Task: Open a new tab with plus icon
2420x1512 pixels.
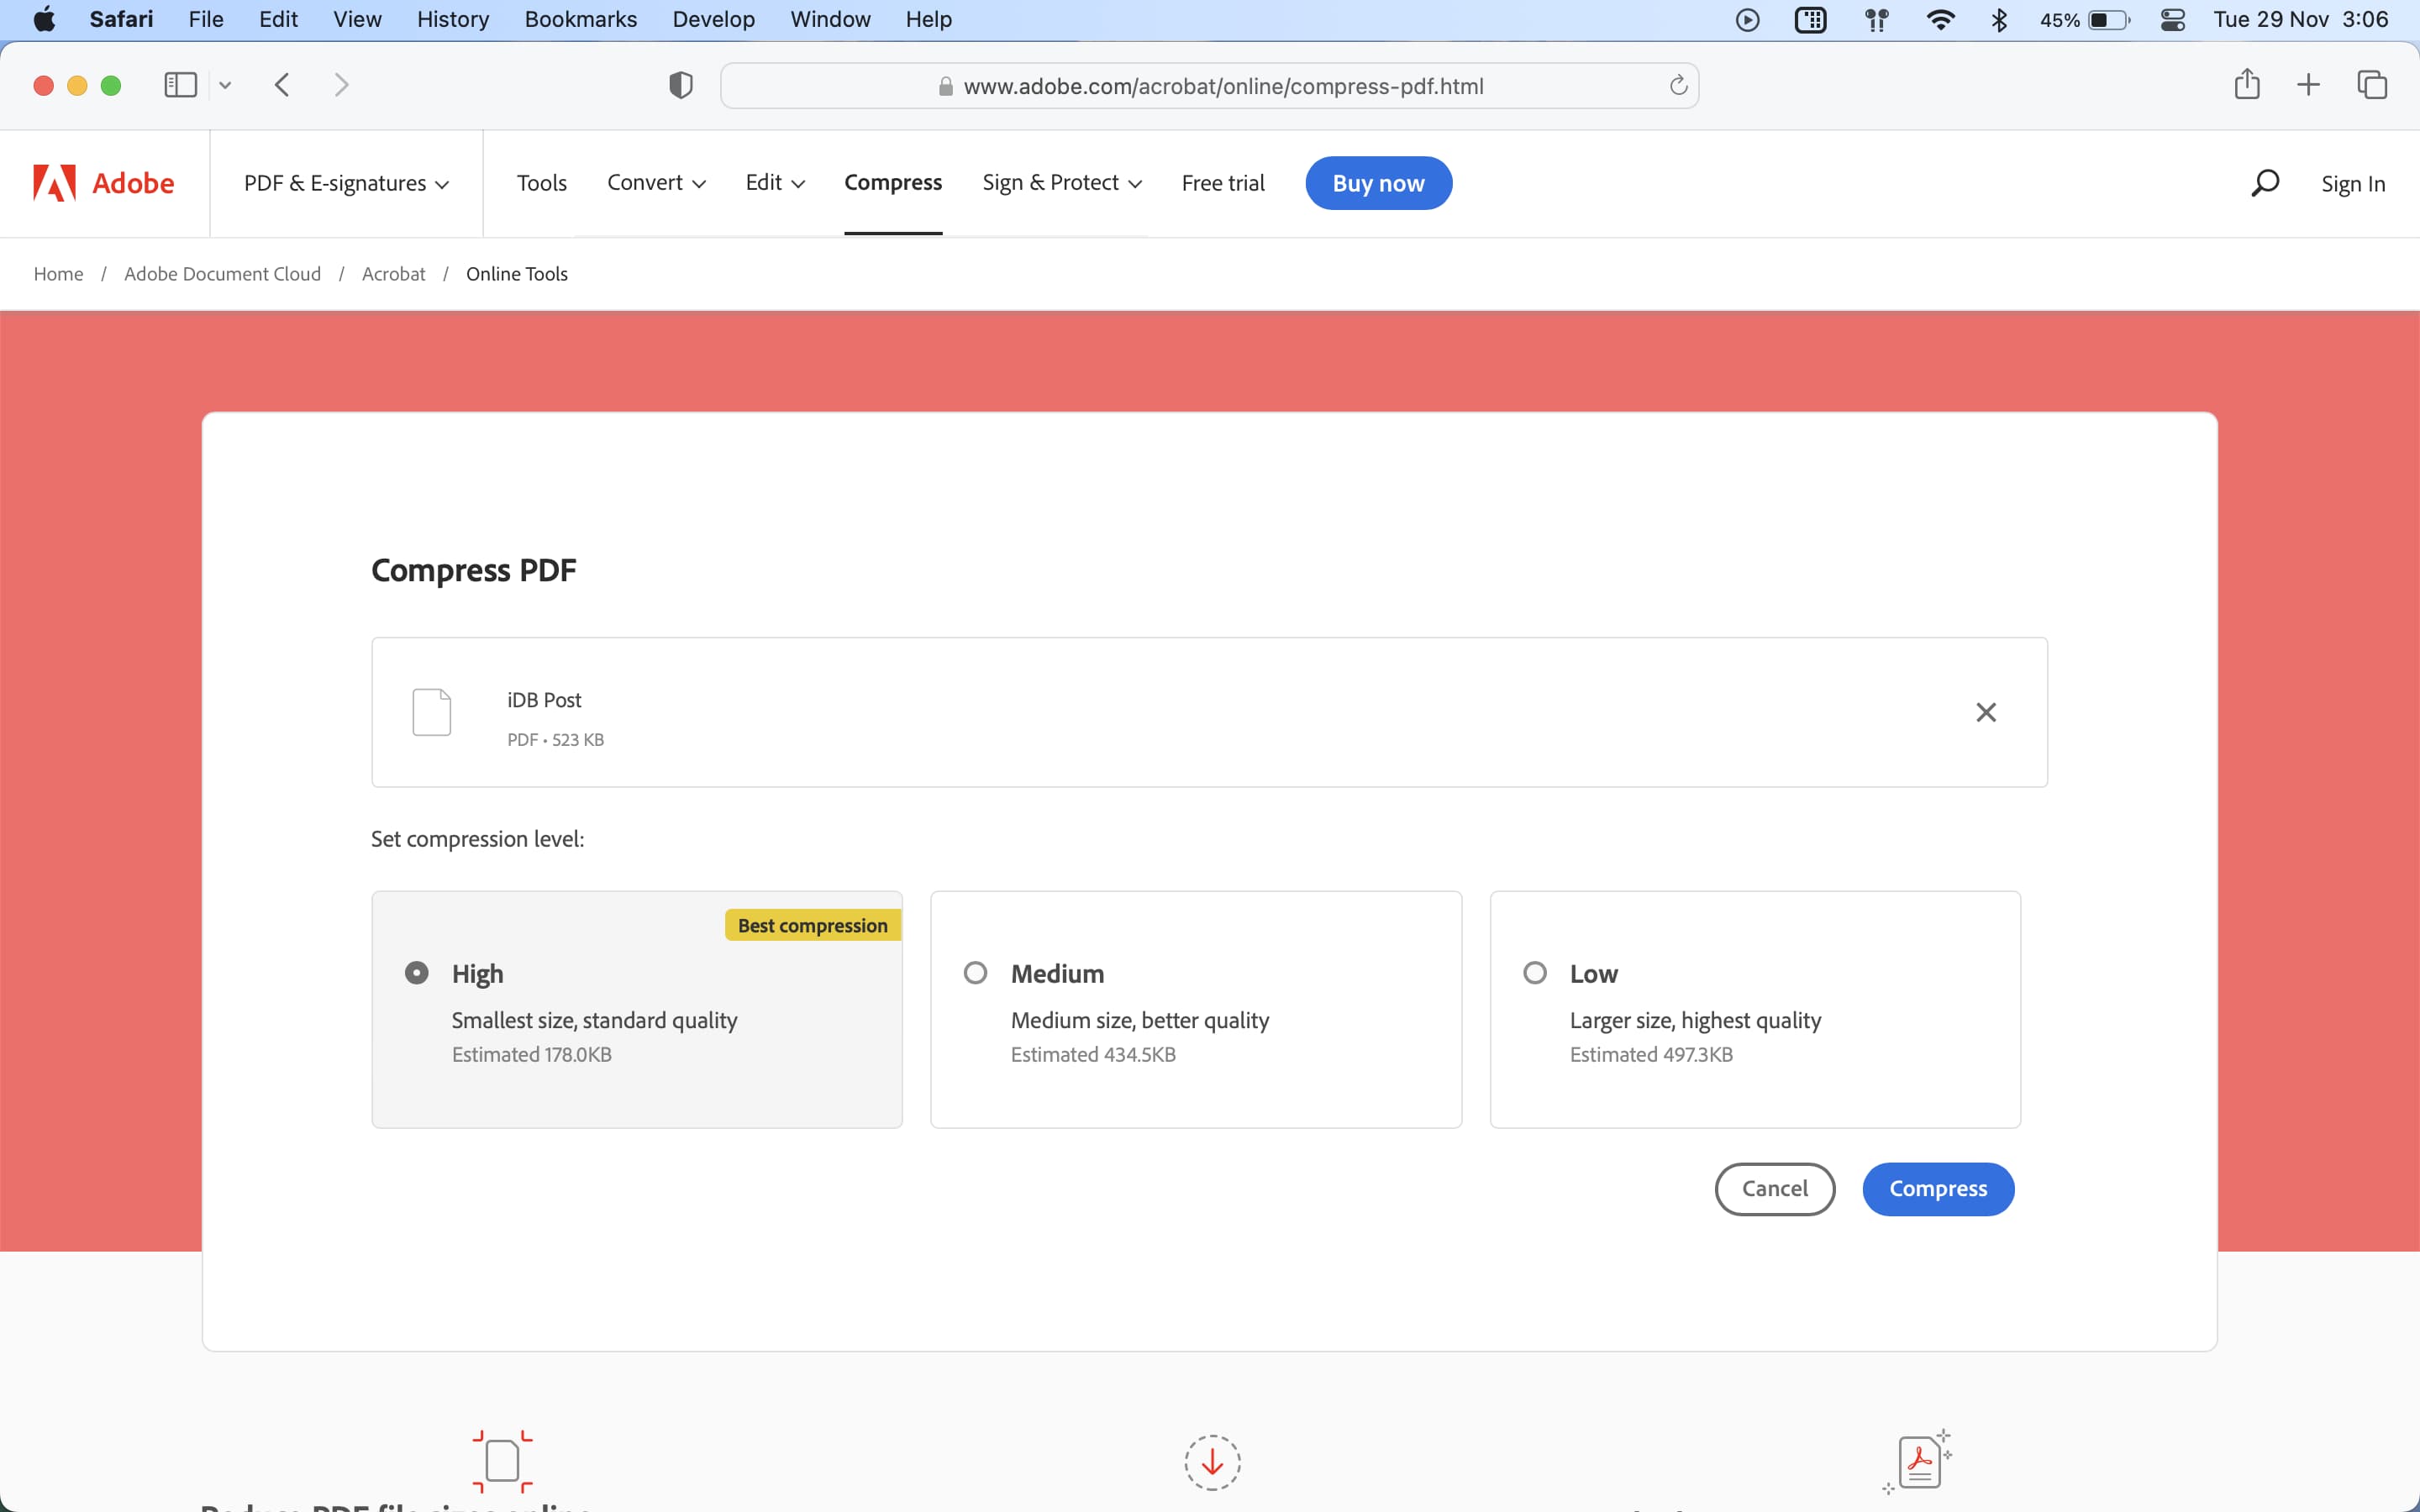Action: tap(2308, 85)
